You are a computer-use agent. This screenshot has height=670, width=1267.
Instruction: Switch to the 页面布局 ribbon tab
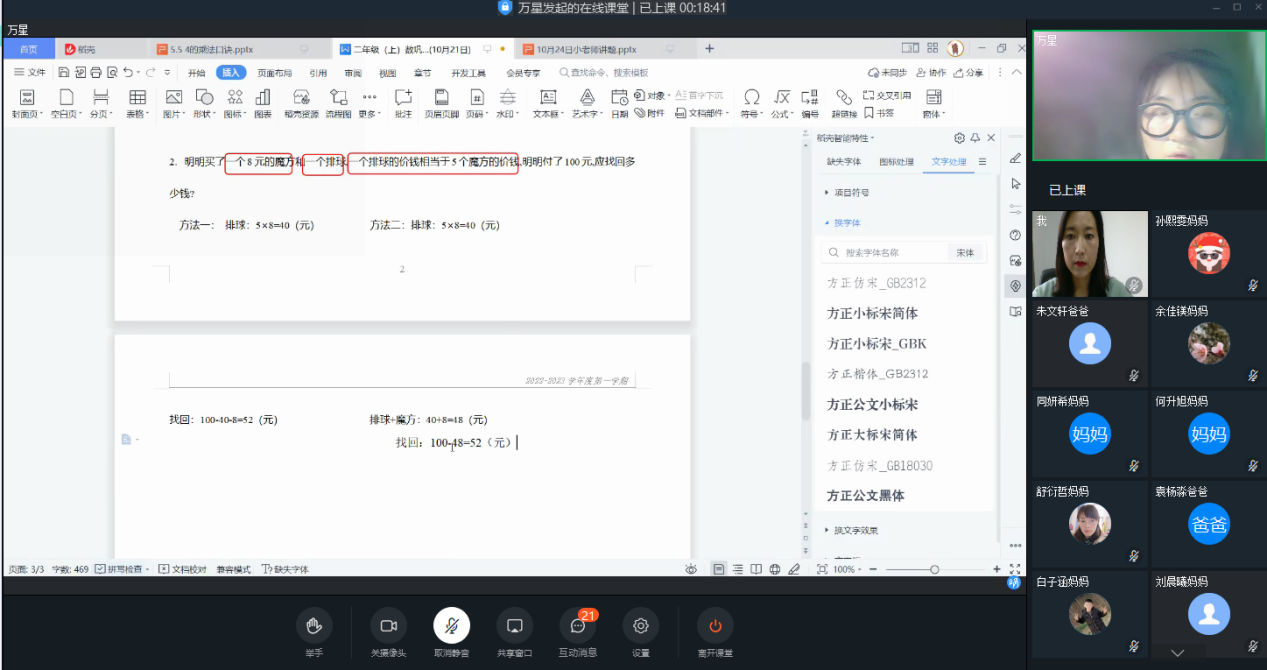pyautogui.click(x=275, y=72)
